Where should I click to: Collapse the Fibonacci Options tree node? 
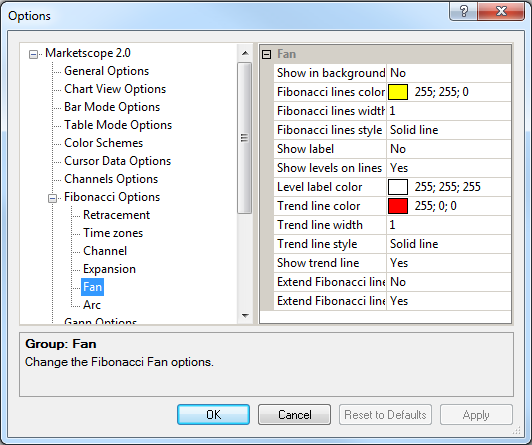point(52,198)
